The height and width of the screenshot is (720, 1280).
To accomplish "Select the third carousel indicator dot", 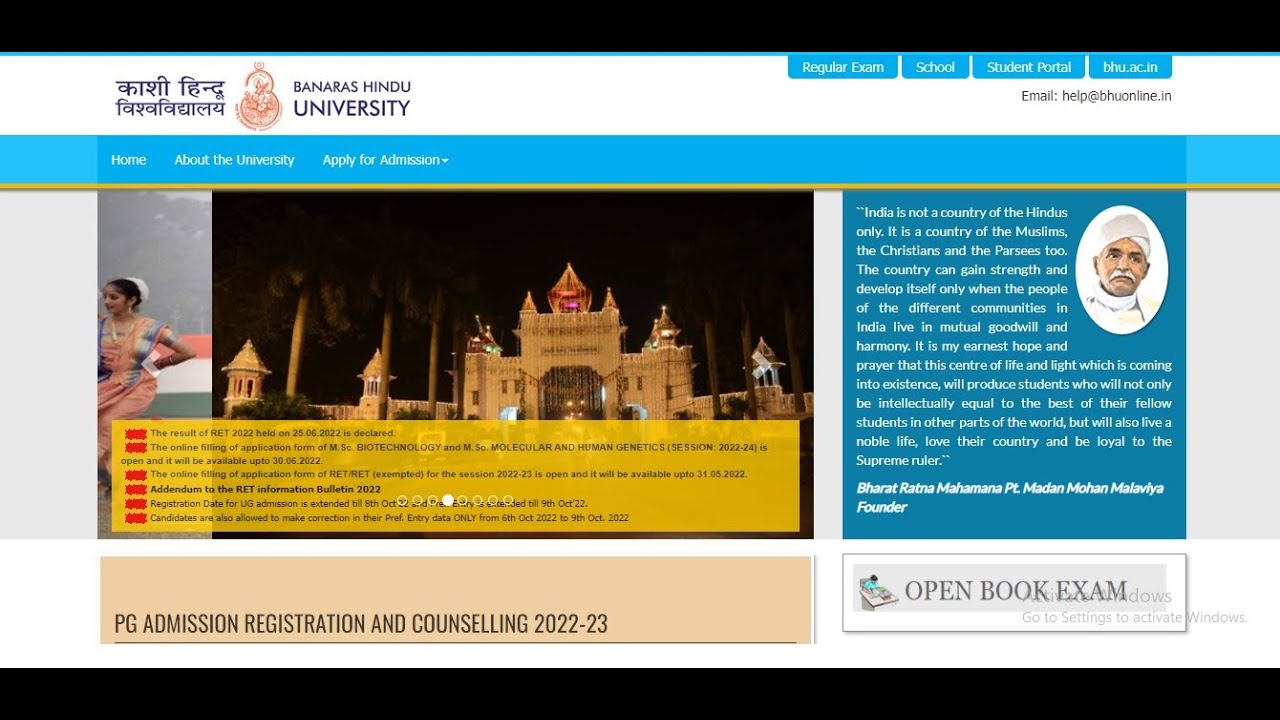I will coord(432,500).
